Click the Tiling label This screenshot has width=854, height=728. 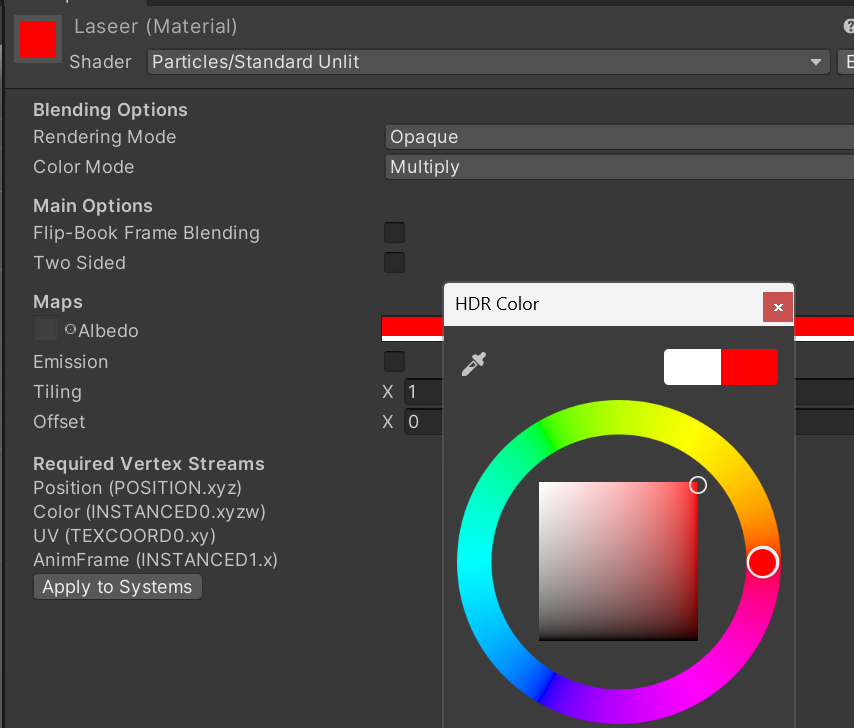57,392
